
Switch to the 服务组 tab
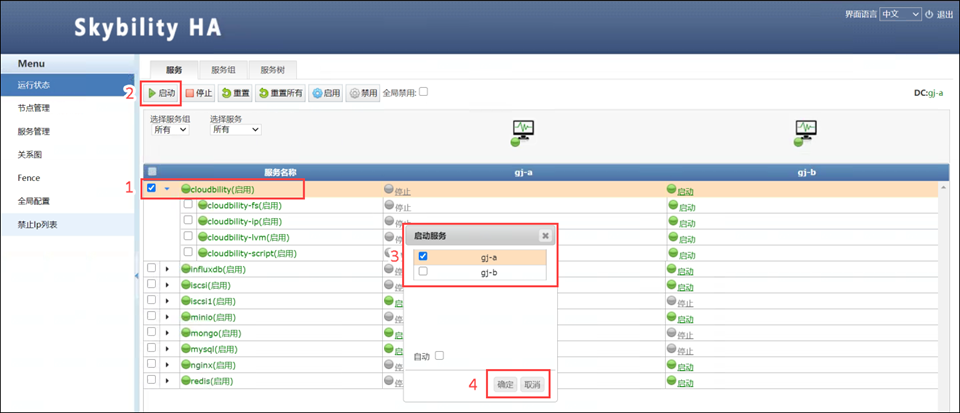(223, 69)
